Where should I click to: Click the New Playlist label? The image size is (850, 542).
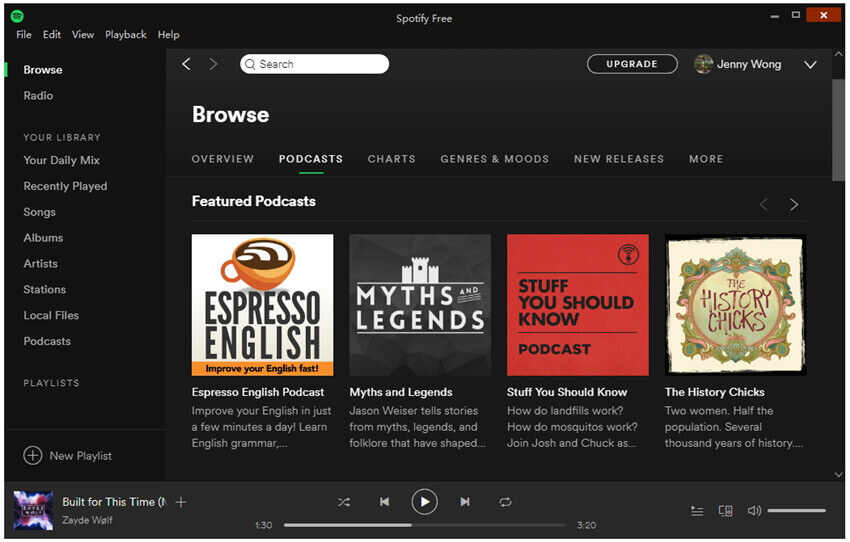click(81, 456)
